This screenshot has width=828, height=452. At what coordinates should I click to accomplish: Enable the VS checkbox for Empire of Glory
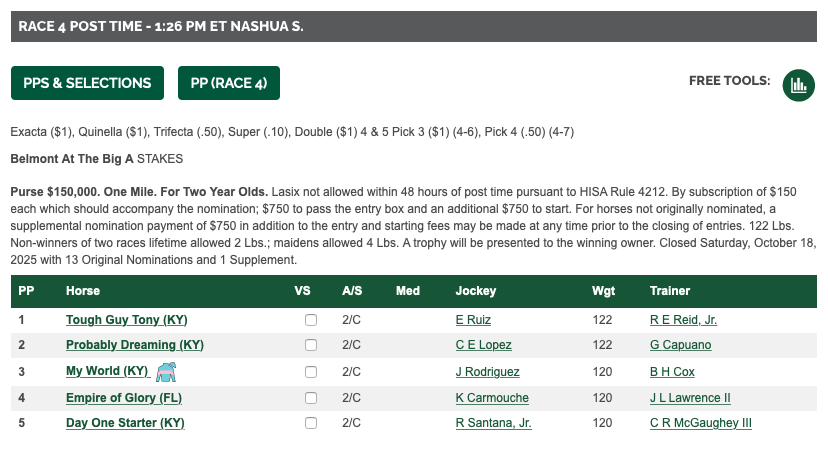point(311,398)
